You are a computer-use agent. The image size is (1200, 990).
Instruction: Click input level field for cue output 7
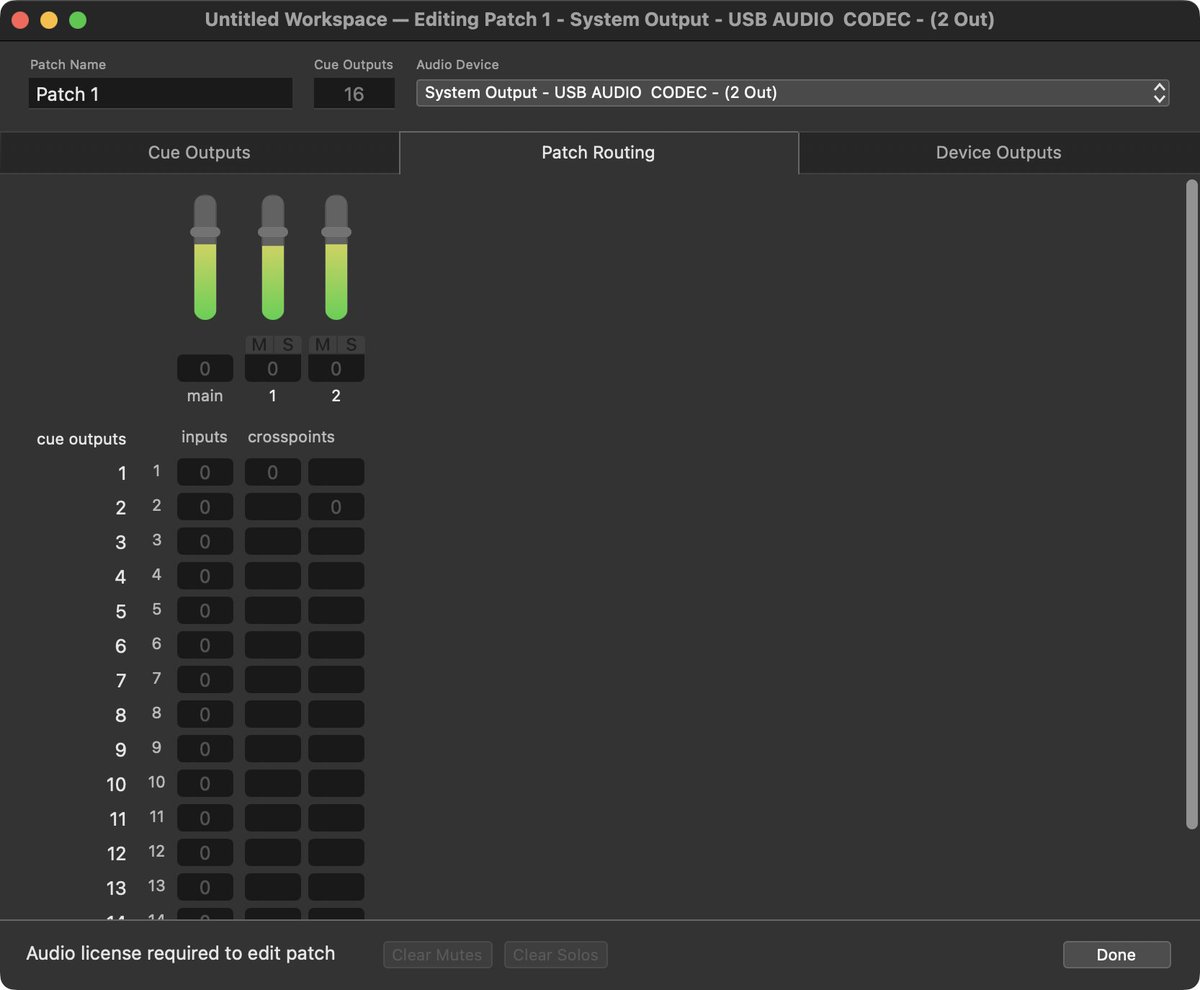[x=205, y=680]
